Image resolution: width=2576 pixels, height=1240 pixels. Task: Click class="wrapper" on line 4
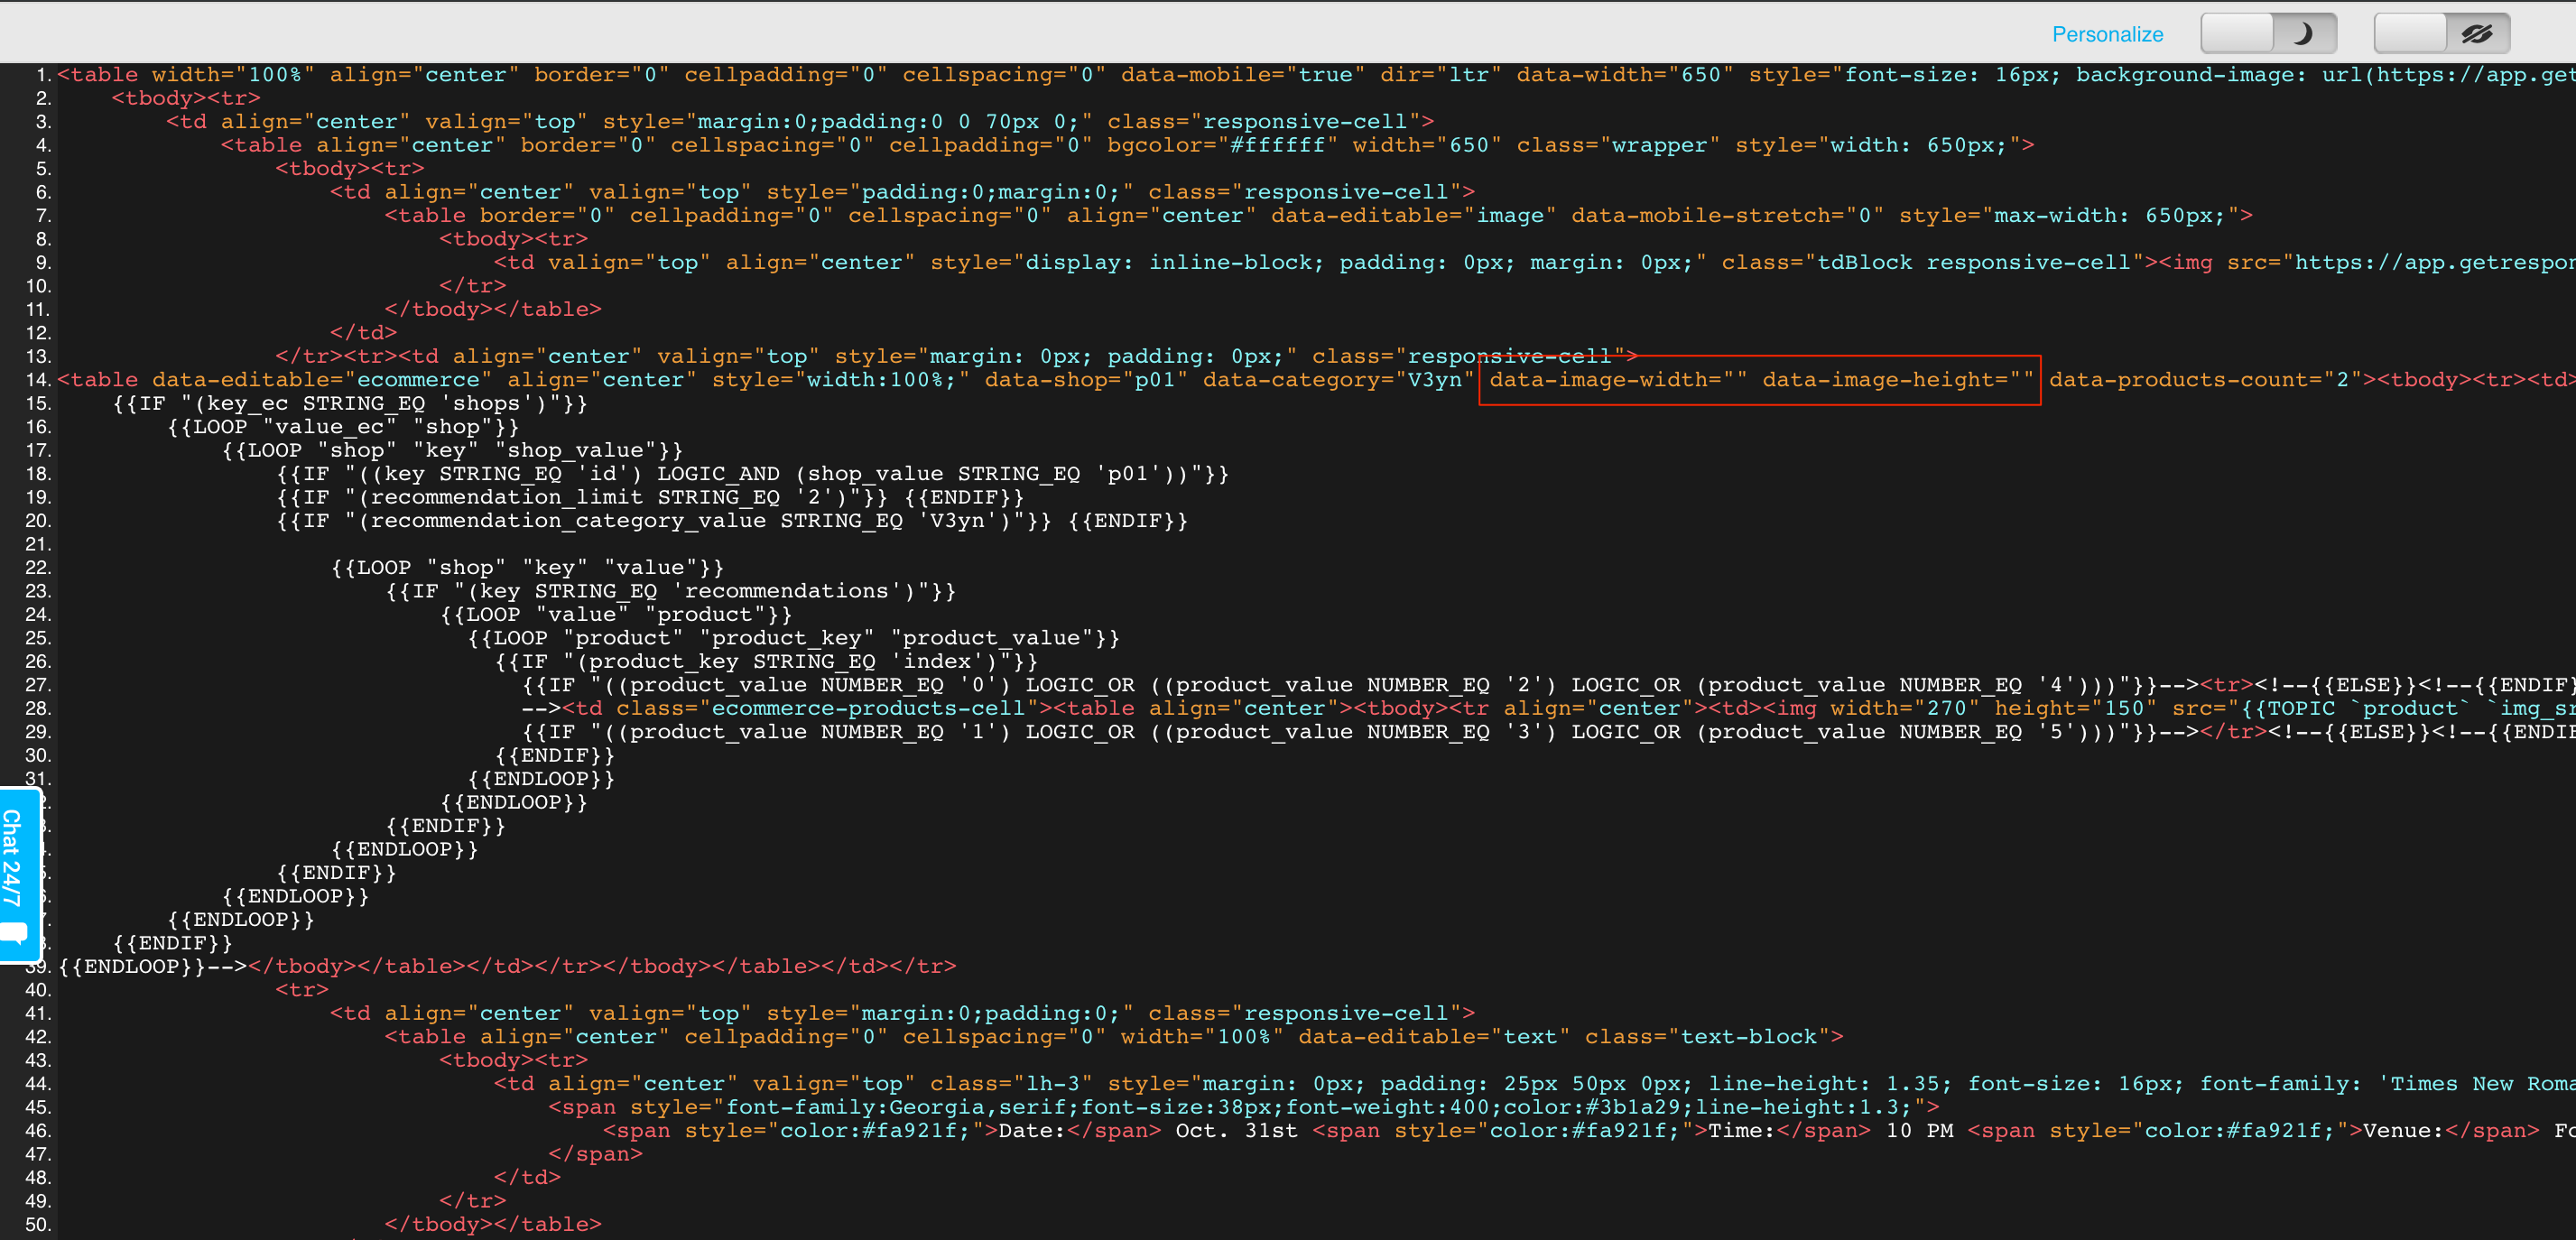pos(1618,145)
